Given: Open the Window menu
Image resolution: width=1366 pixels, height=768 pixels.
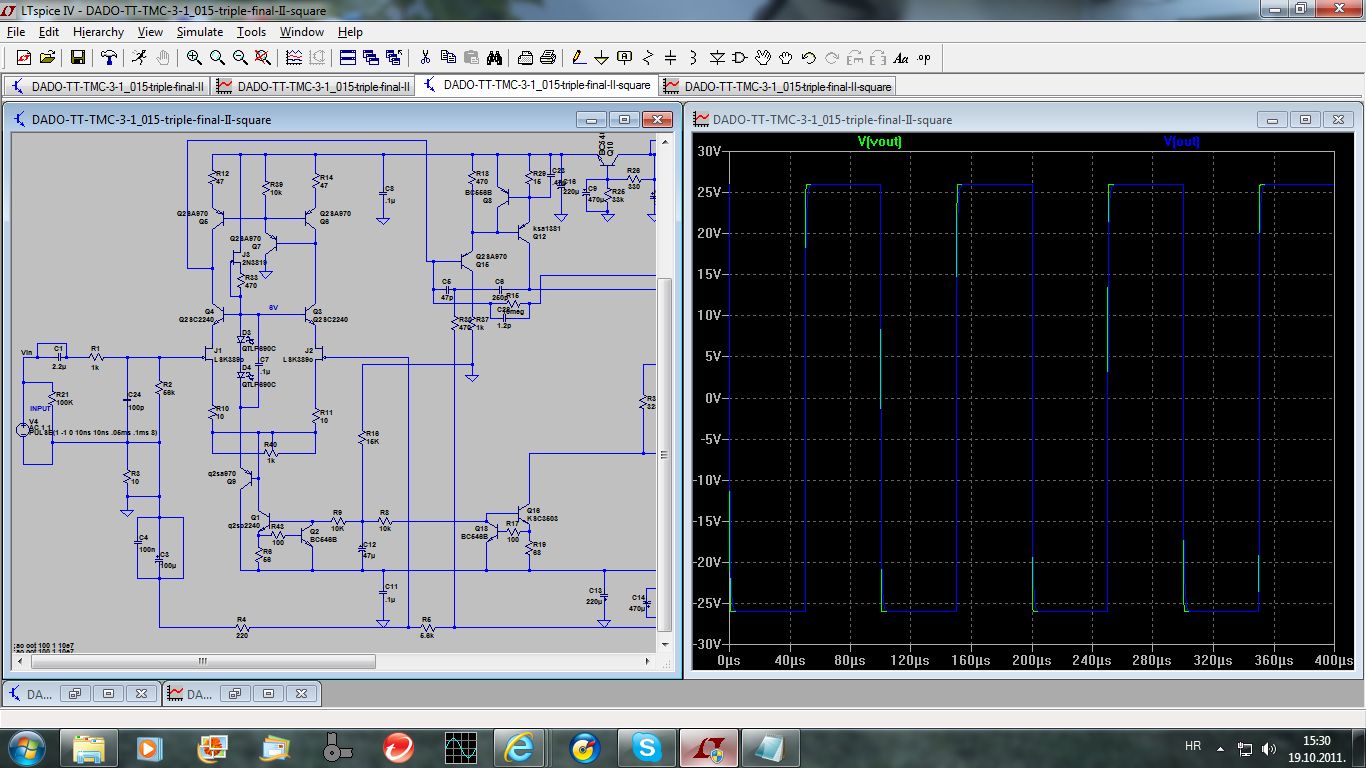Looking at the screenshot, I should point(301,32).
